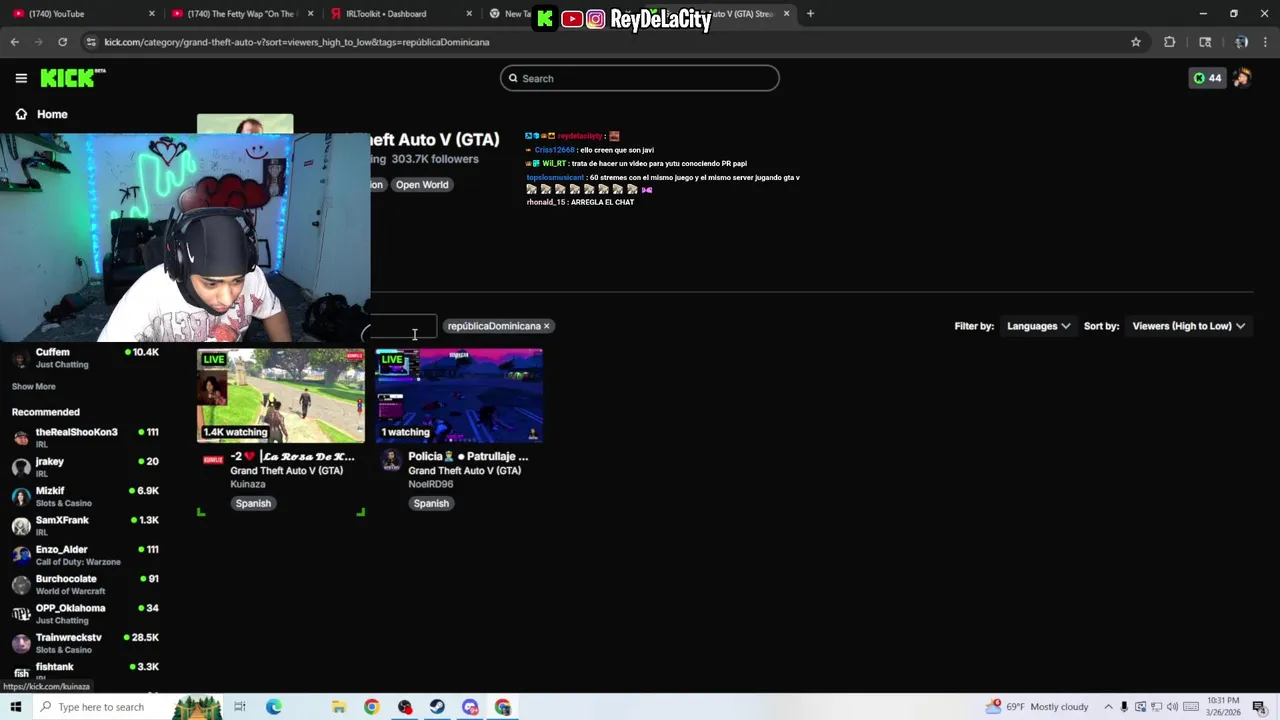Open File Explorer from taskbar
The height and width of the screenshot is (720, 1280).
(x=339, y=707)
